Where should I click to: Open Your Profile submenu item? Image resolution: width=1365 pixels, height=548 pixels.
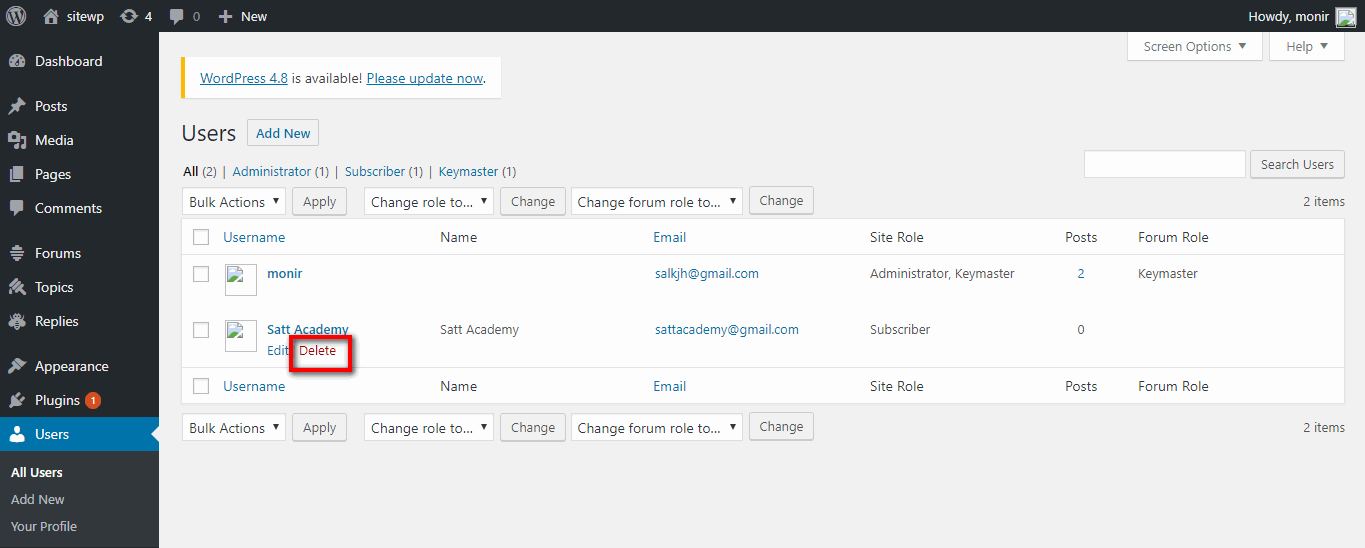(x=44, y=526)
